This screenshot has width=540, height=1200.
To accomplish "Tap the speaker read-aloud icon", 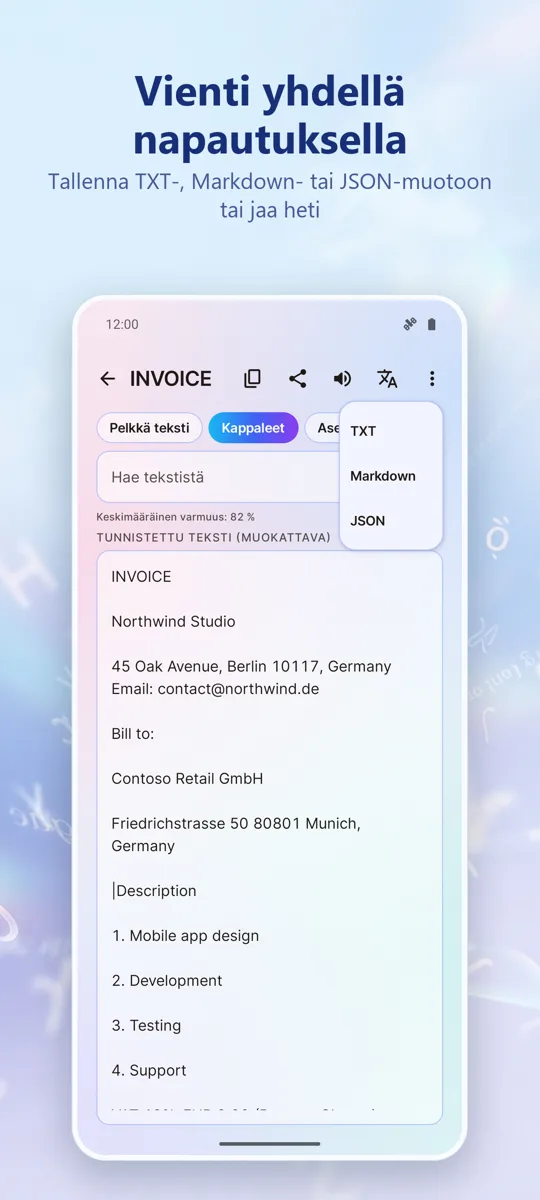I will click(x=342, y=379).
